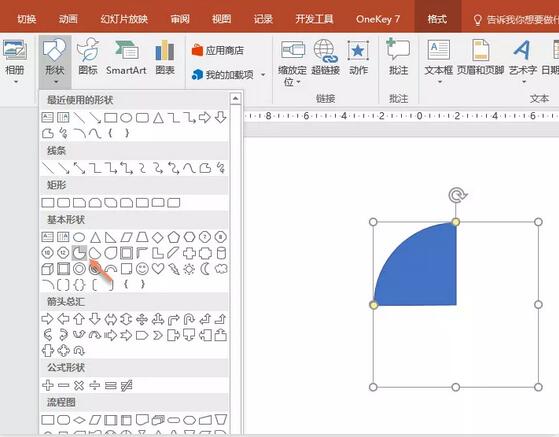Select the Heart shape
The height and width of the screenshot is (437, 559).
(158, 269)
